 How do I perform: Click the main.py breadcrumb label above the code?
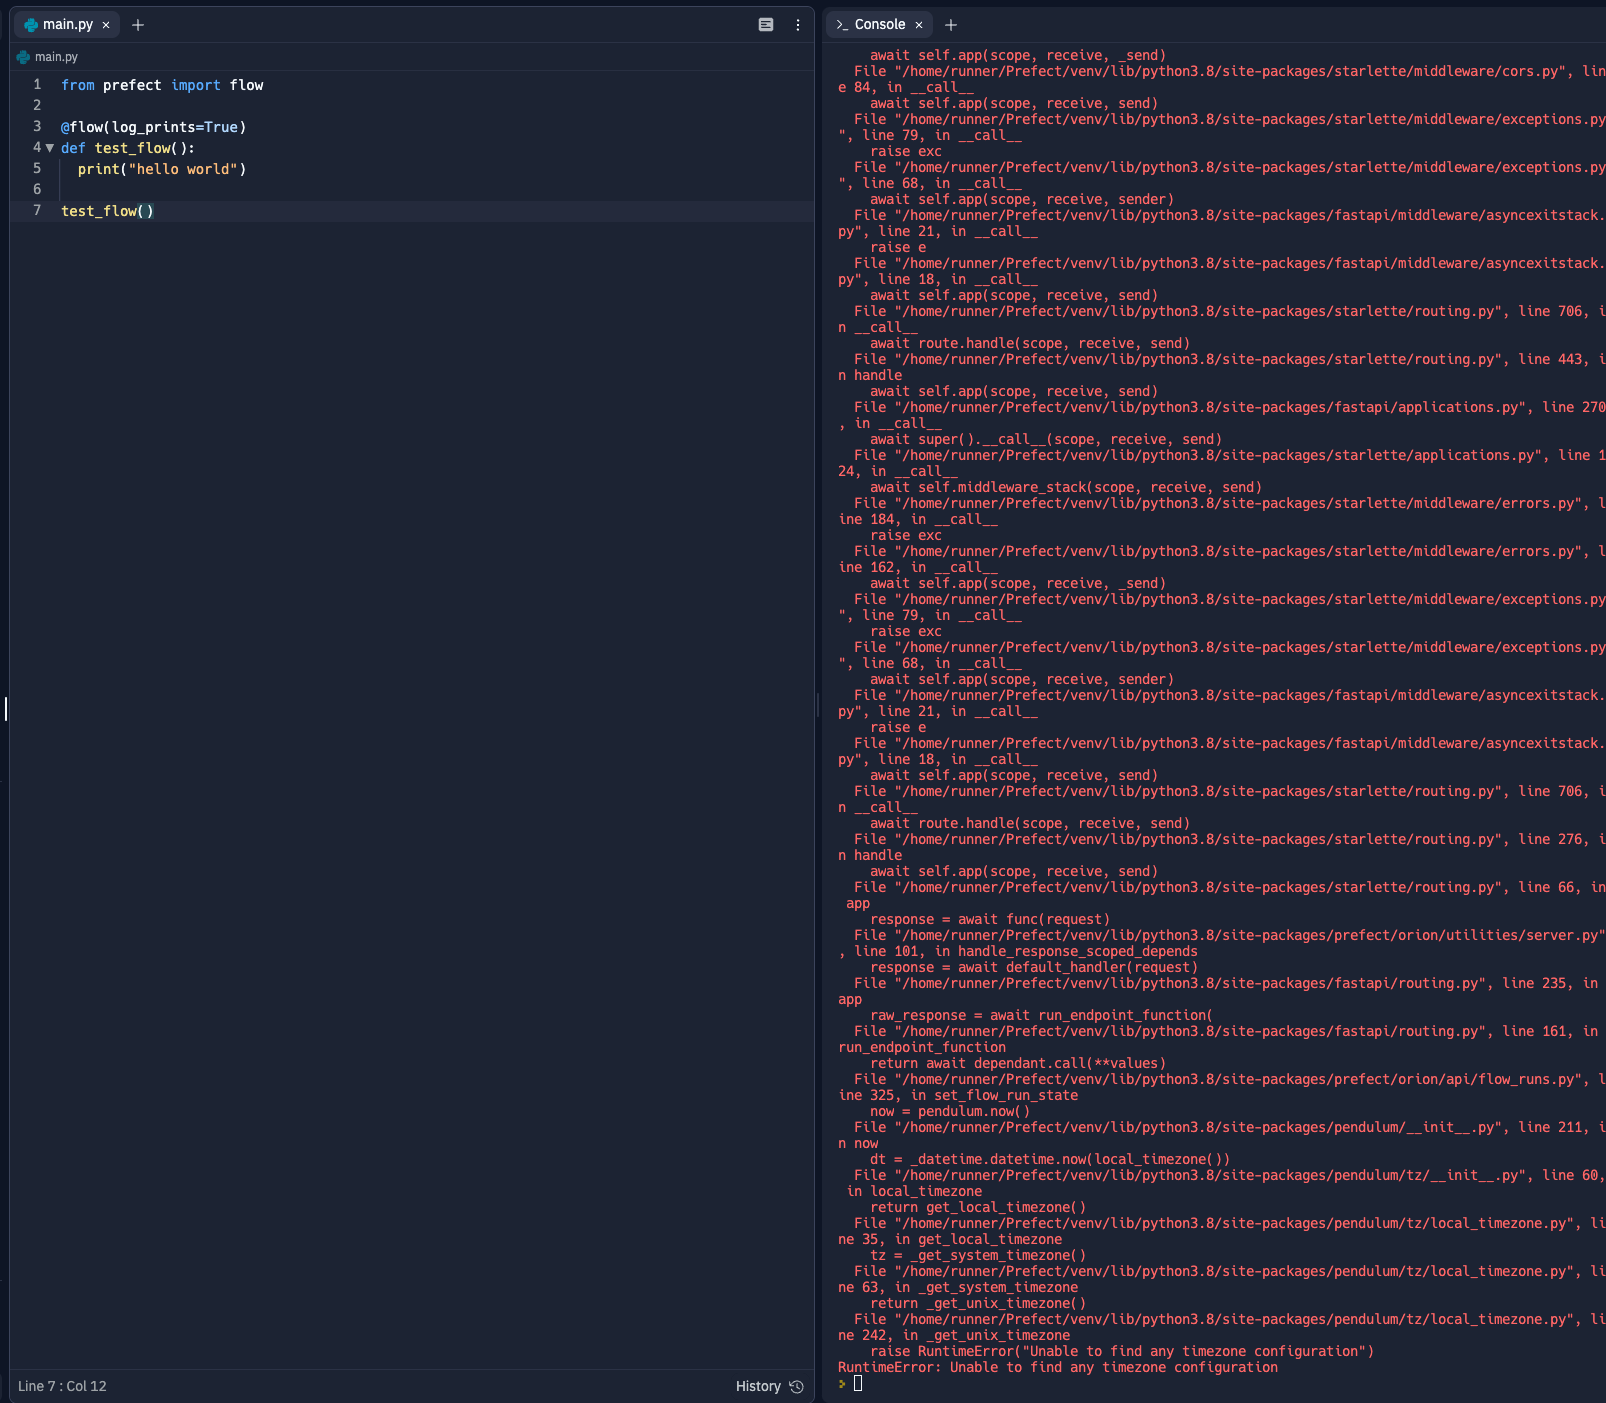click(58, 57)
